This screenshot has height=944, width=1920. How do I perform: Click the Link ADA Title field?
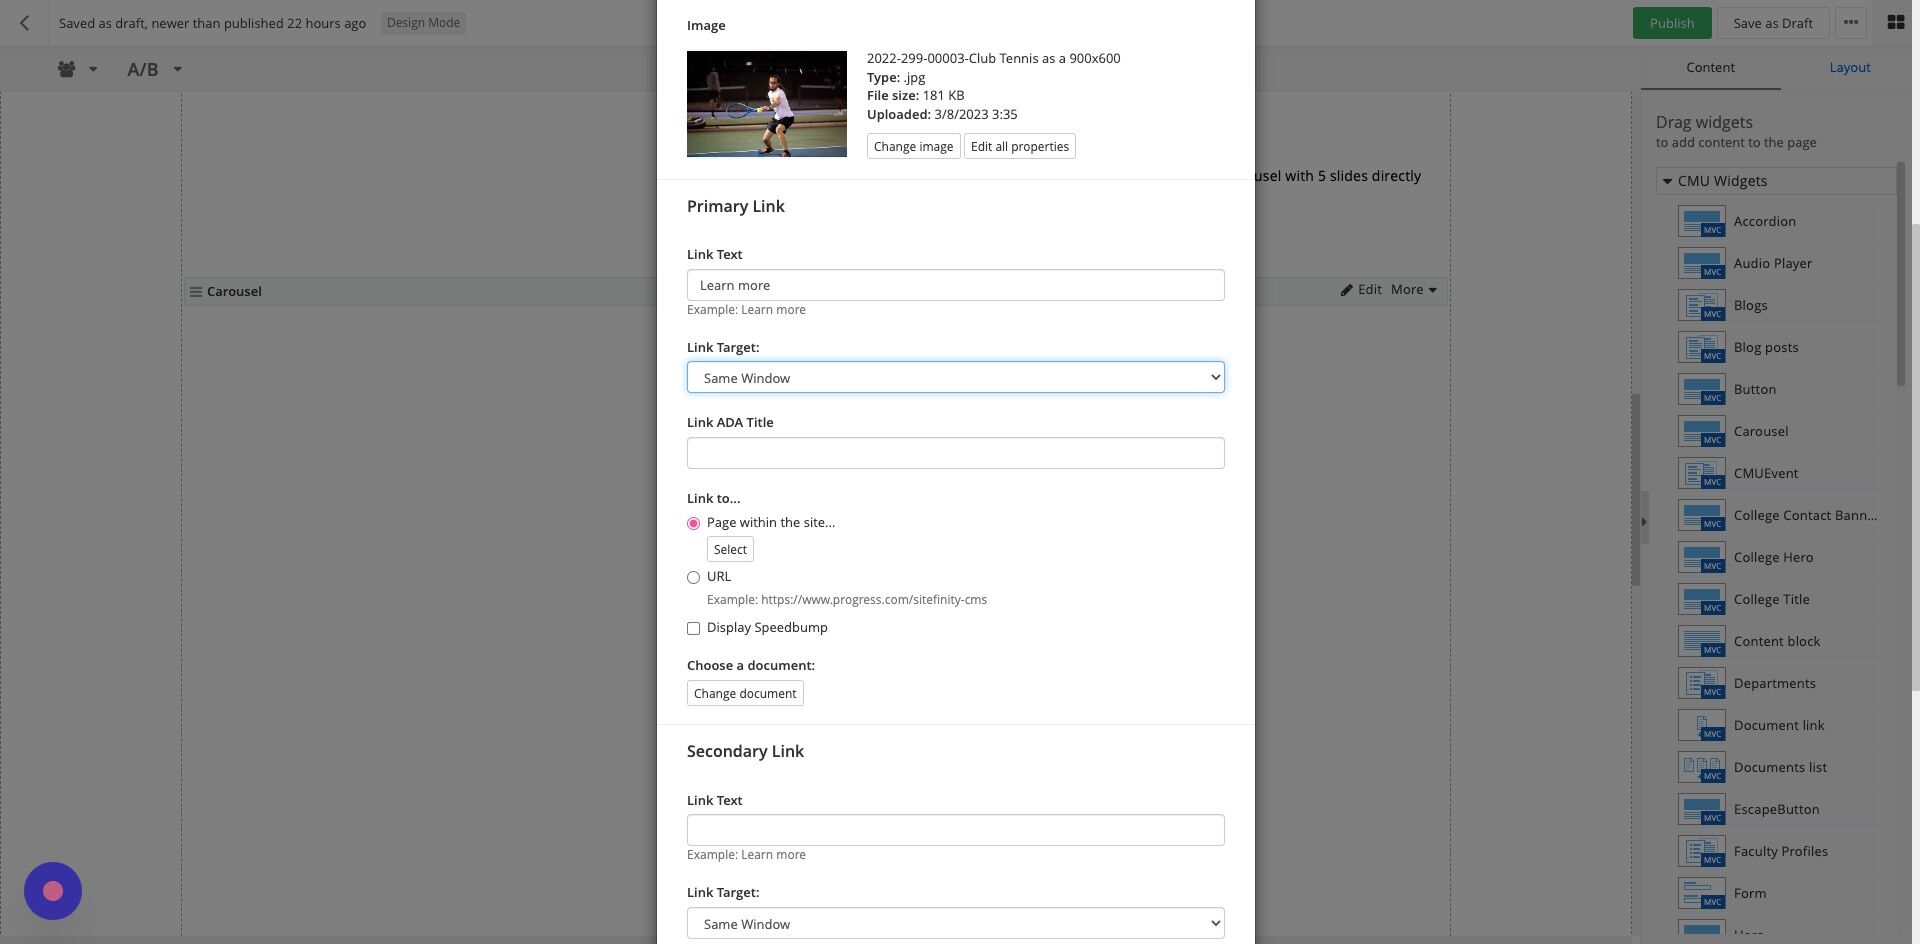tap(955, 454)
